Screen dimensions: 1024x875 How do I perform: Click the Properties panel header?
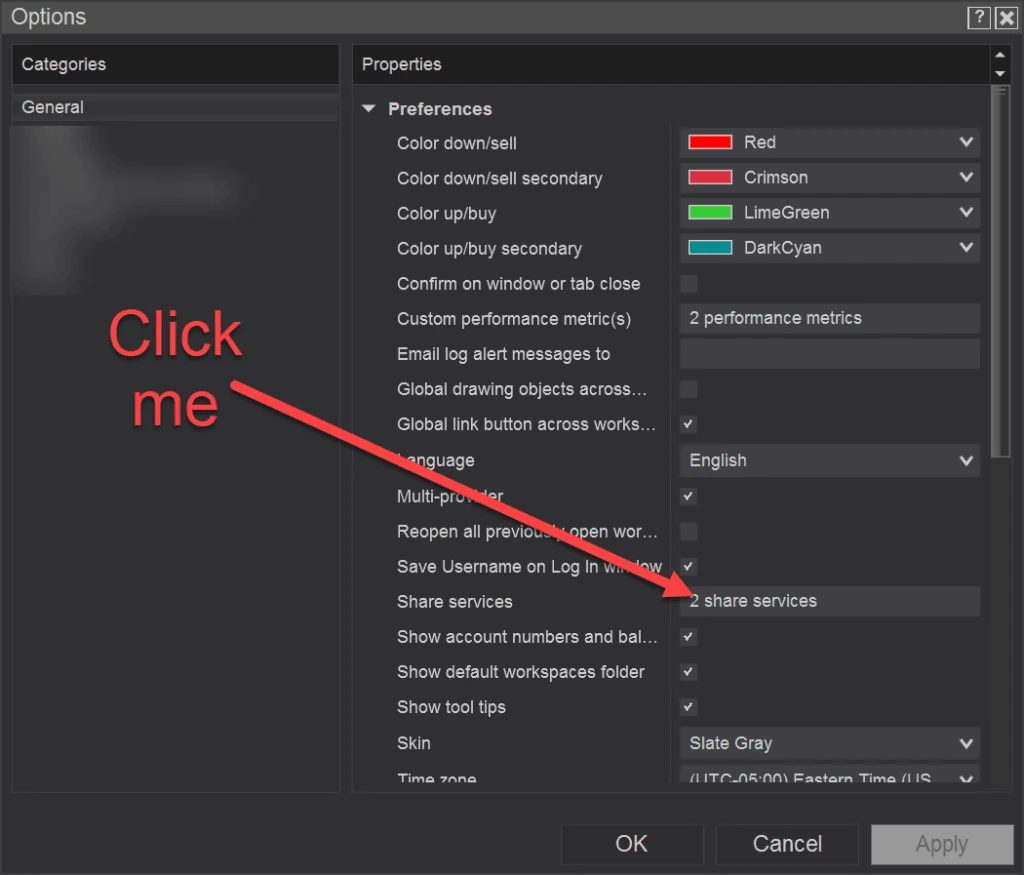click(x=671, y=65)
